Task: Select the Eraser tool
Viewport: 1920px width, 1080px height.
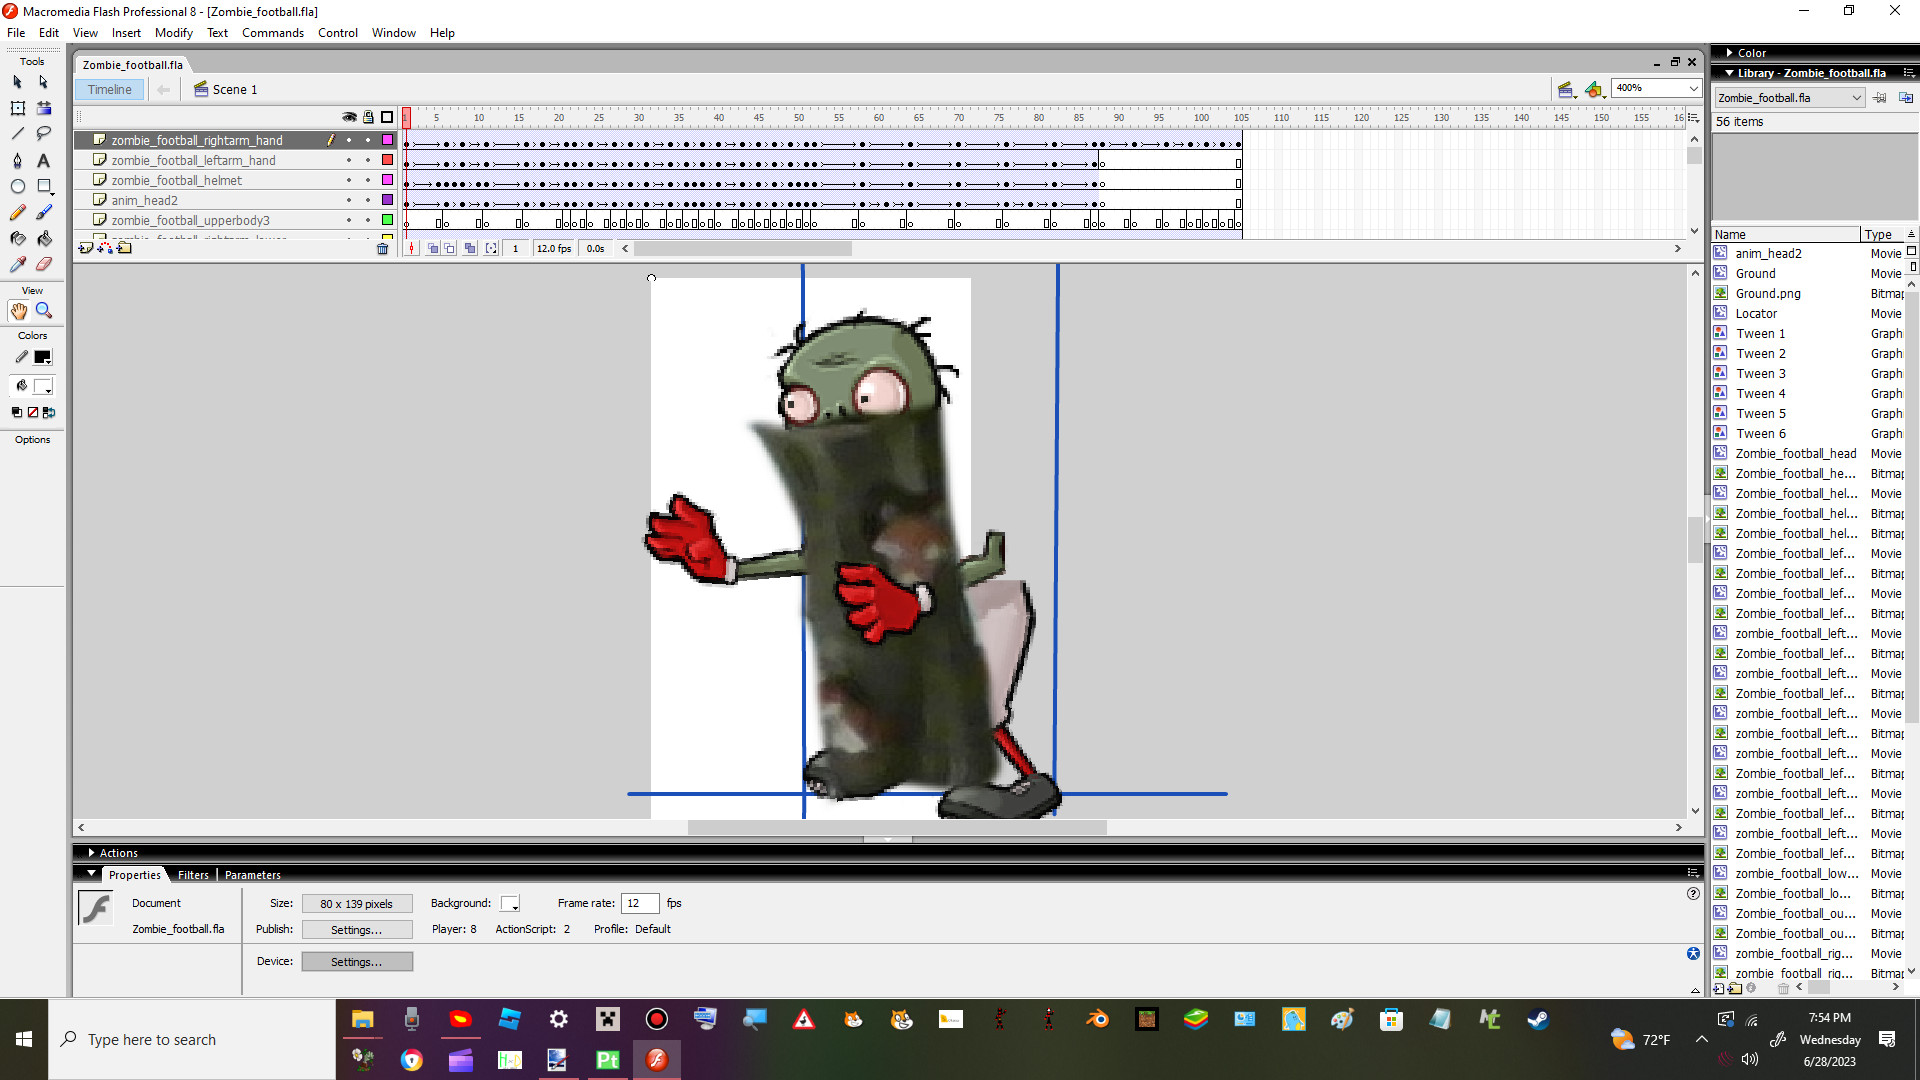Action: point(43,264)
